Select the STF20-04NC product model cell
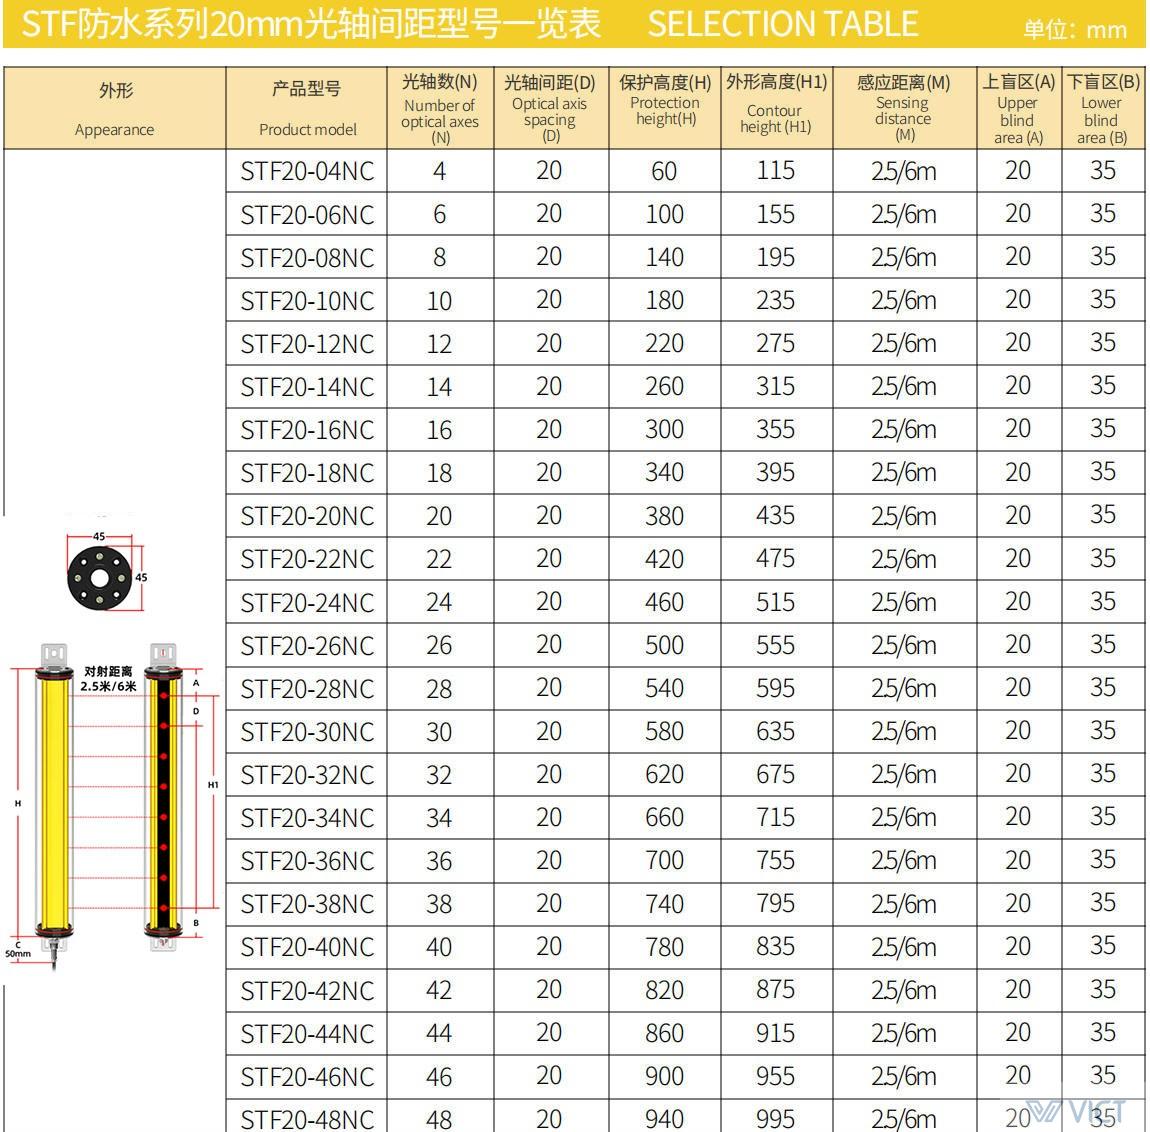This screenshot has height=1132, width=1150. 307,171
